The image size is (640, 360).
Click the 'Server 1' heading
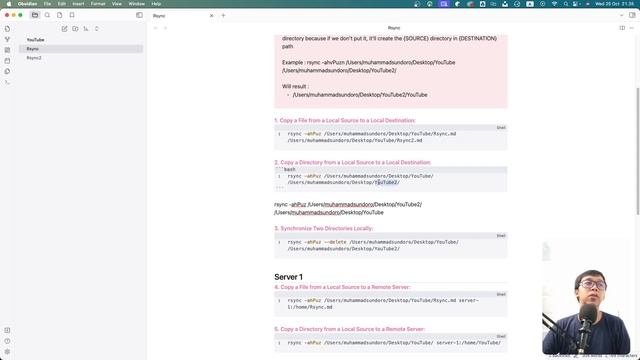point(289,277)
